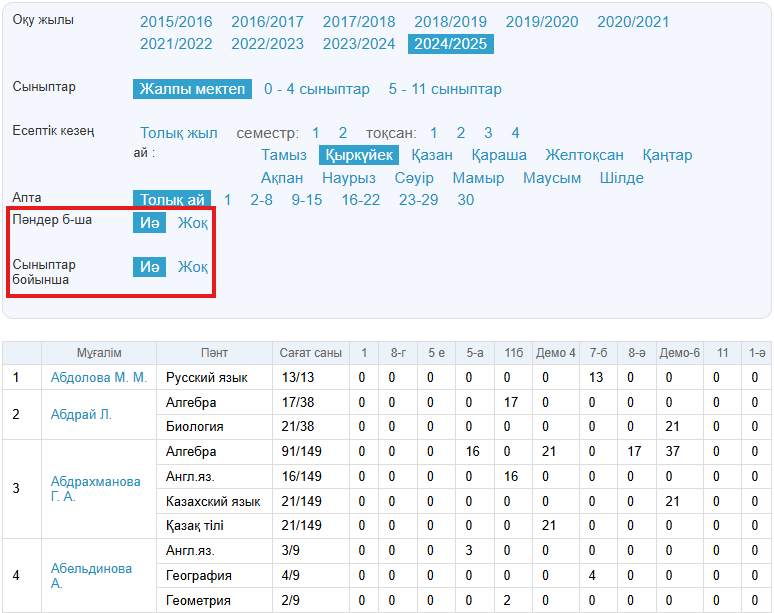Set Пәндер б-ша to Жоқ
Viewport: 774px width, 613px height.
coord(193,223)
